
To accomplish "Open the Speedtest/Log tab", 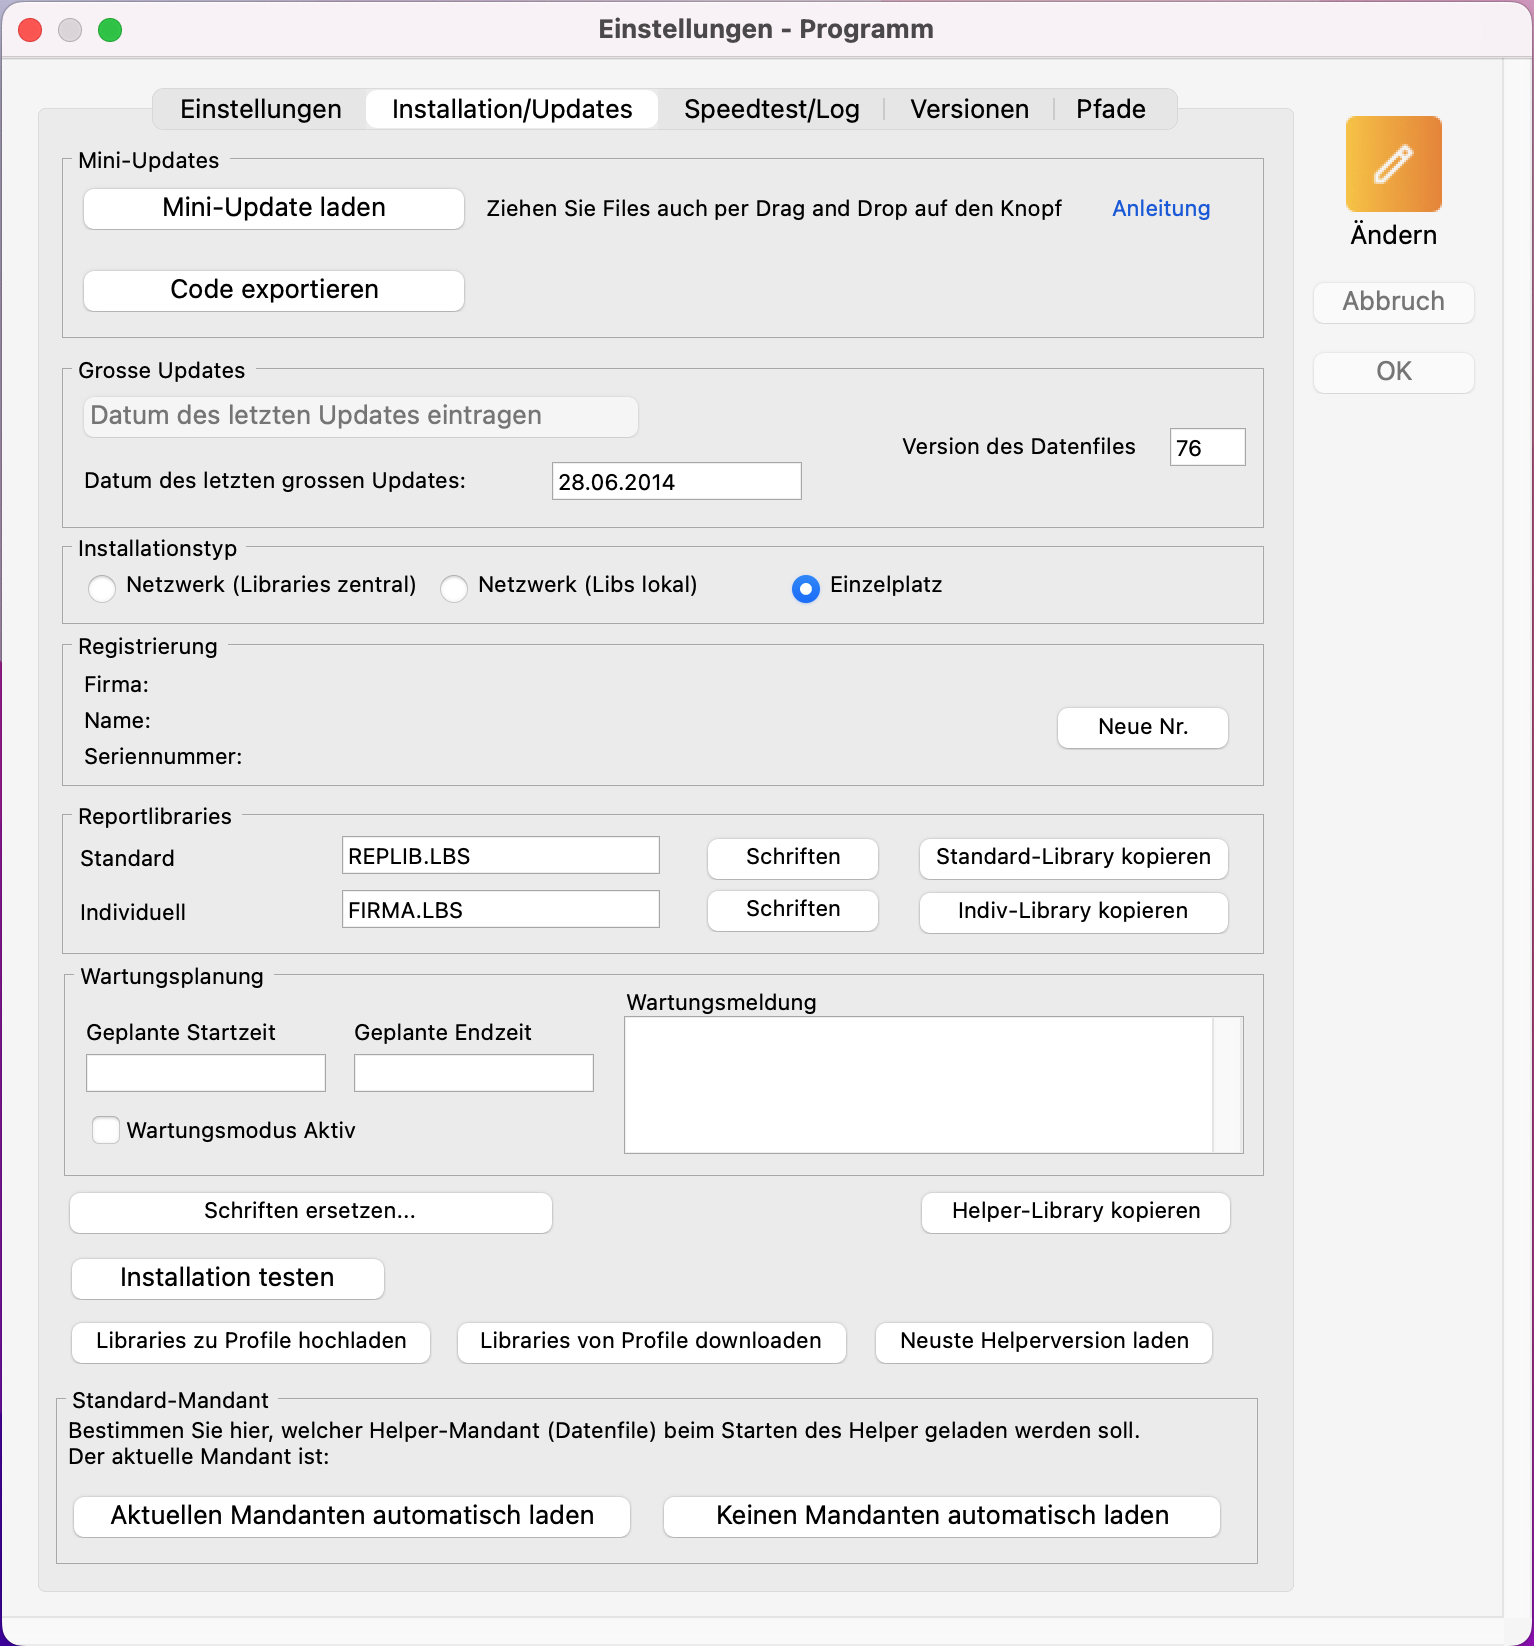I will pos(771,109).
